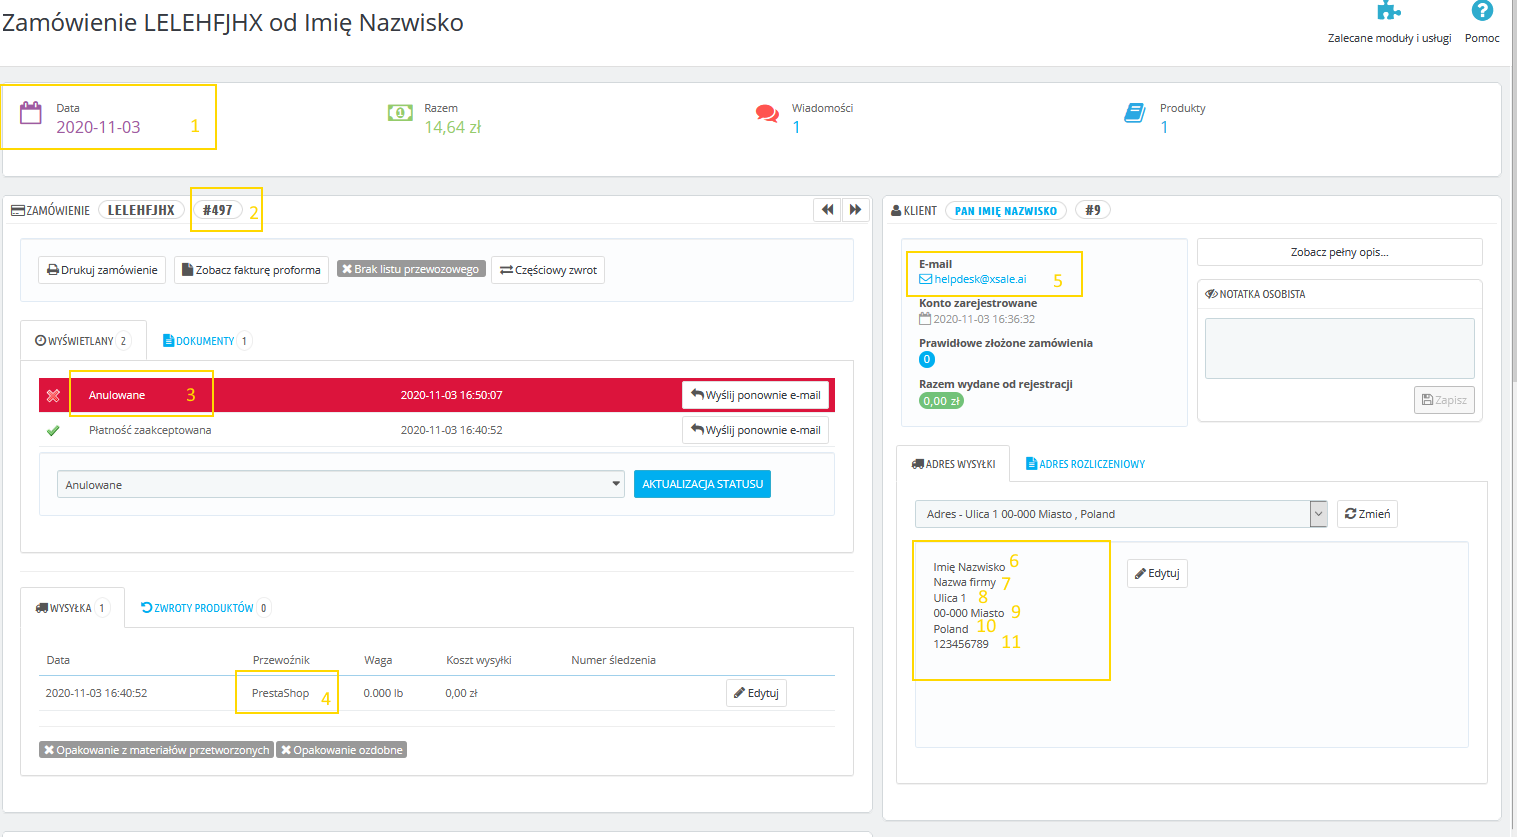Click the money icon beside Razem

tap(400, 113)
